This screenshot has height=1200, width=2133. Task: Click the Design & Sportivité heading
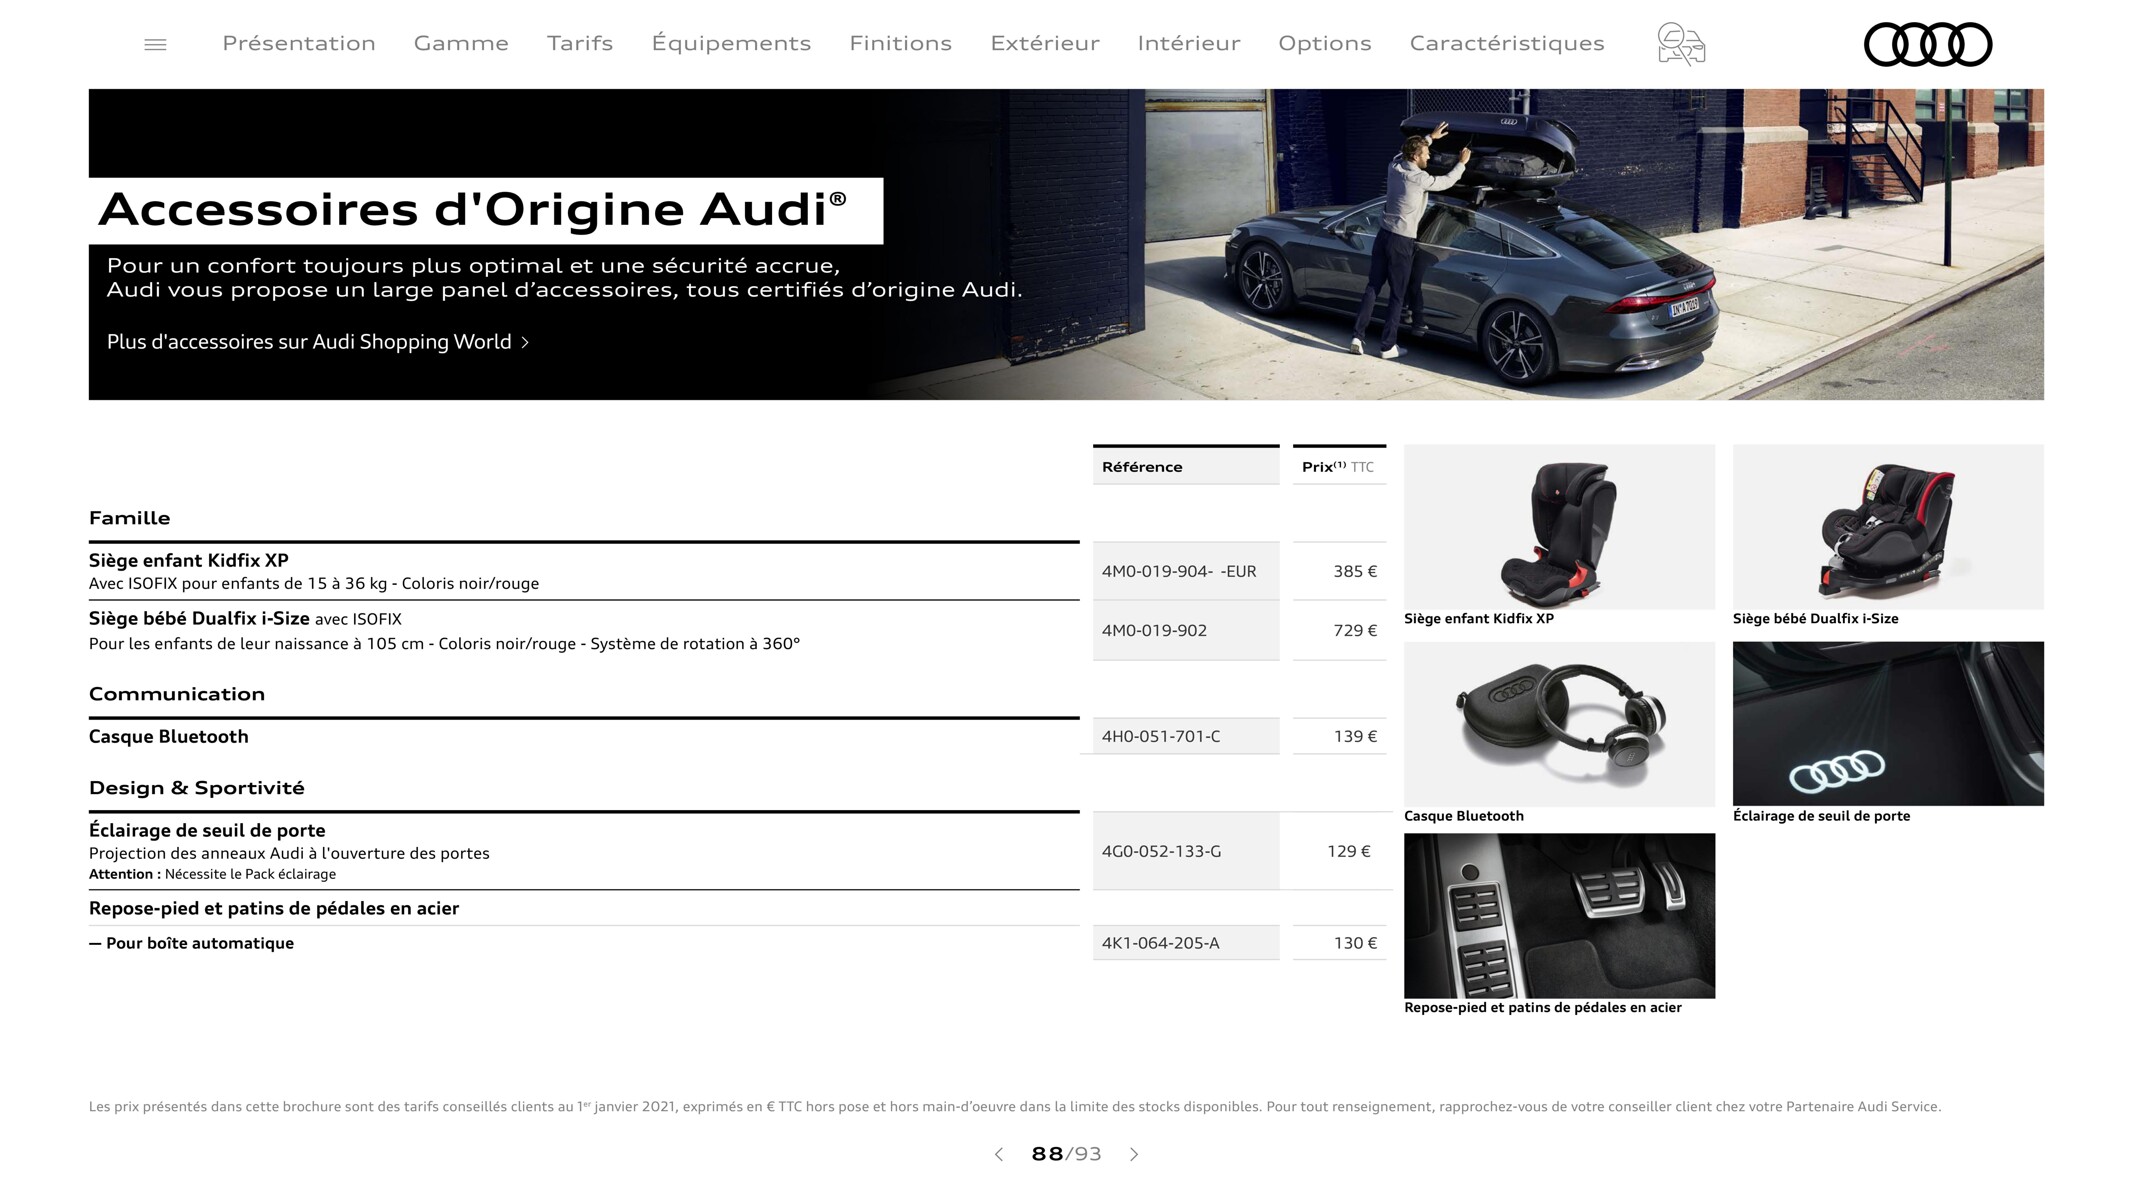pos(197,788)
